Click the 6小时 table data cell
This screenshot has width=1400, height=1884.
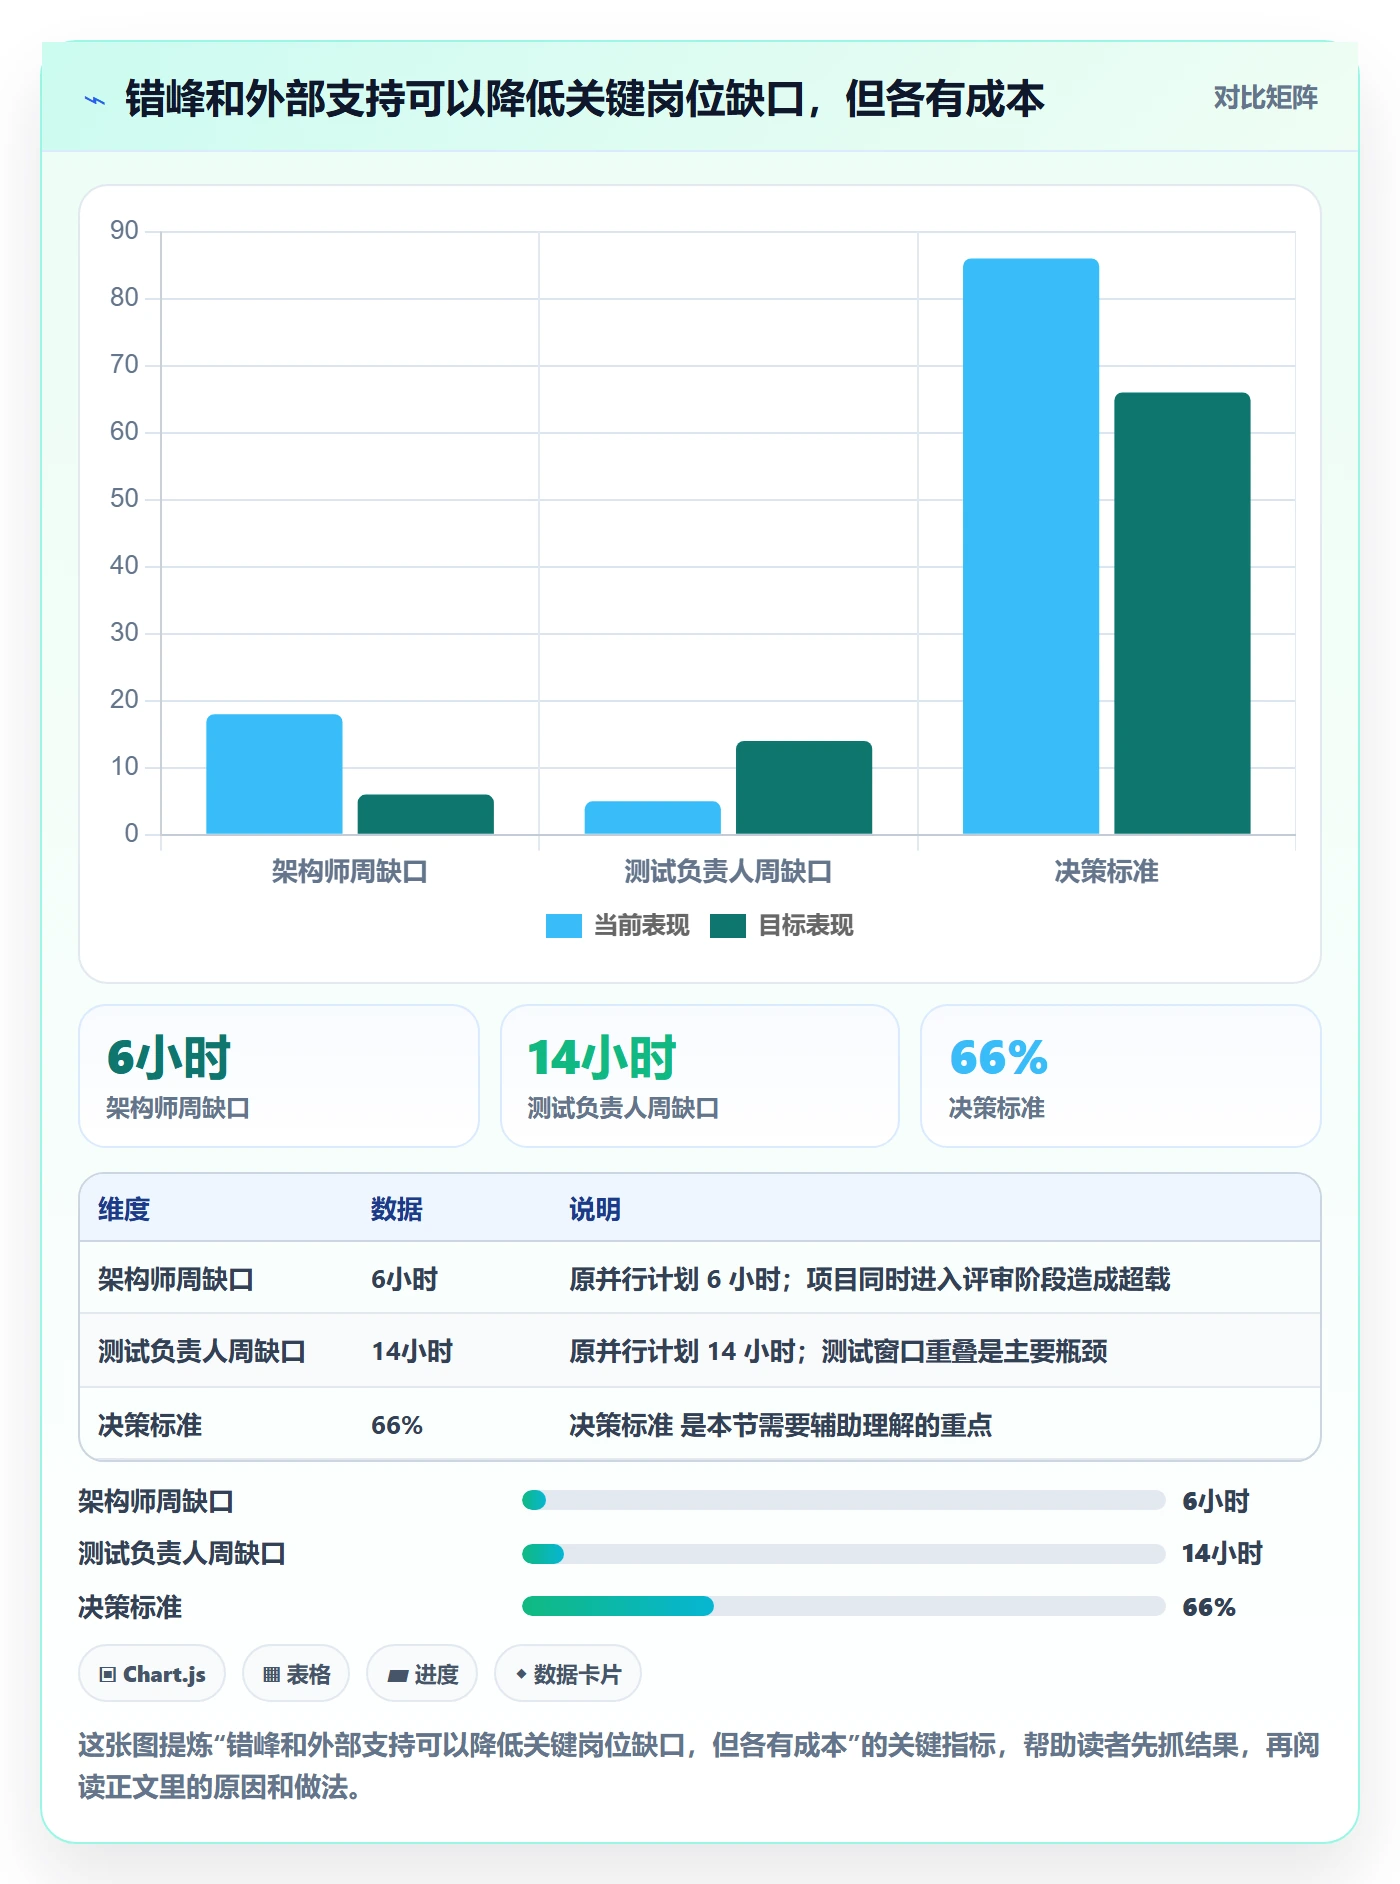405,1279
